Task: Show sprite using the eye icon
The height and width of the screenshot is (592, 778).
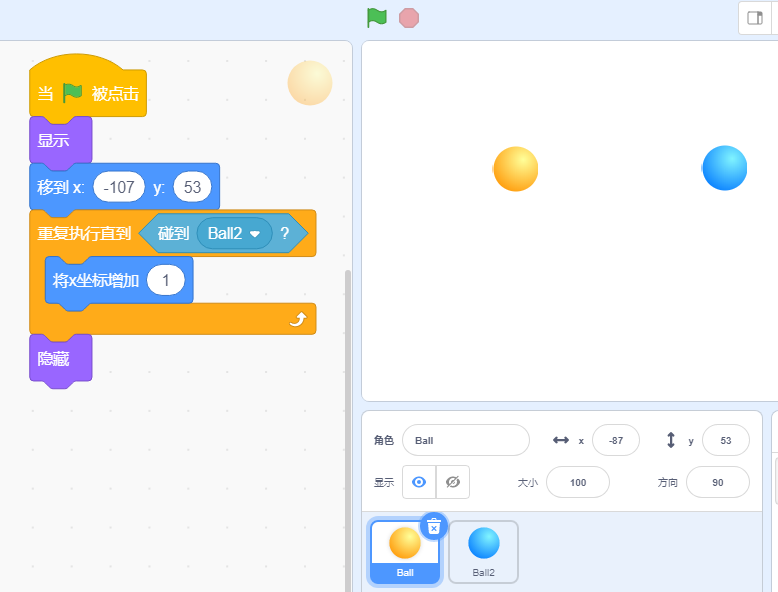Action: click(419, 482)
